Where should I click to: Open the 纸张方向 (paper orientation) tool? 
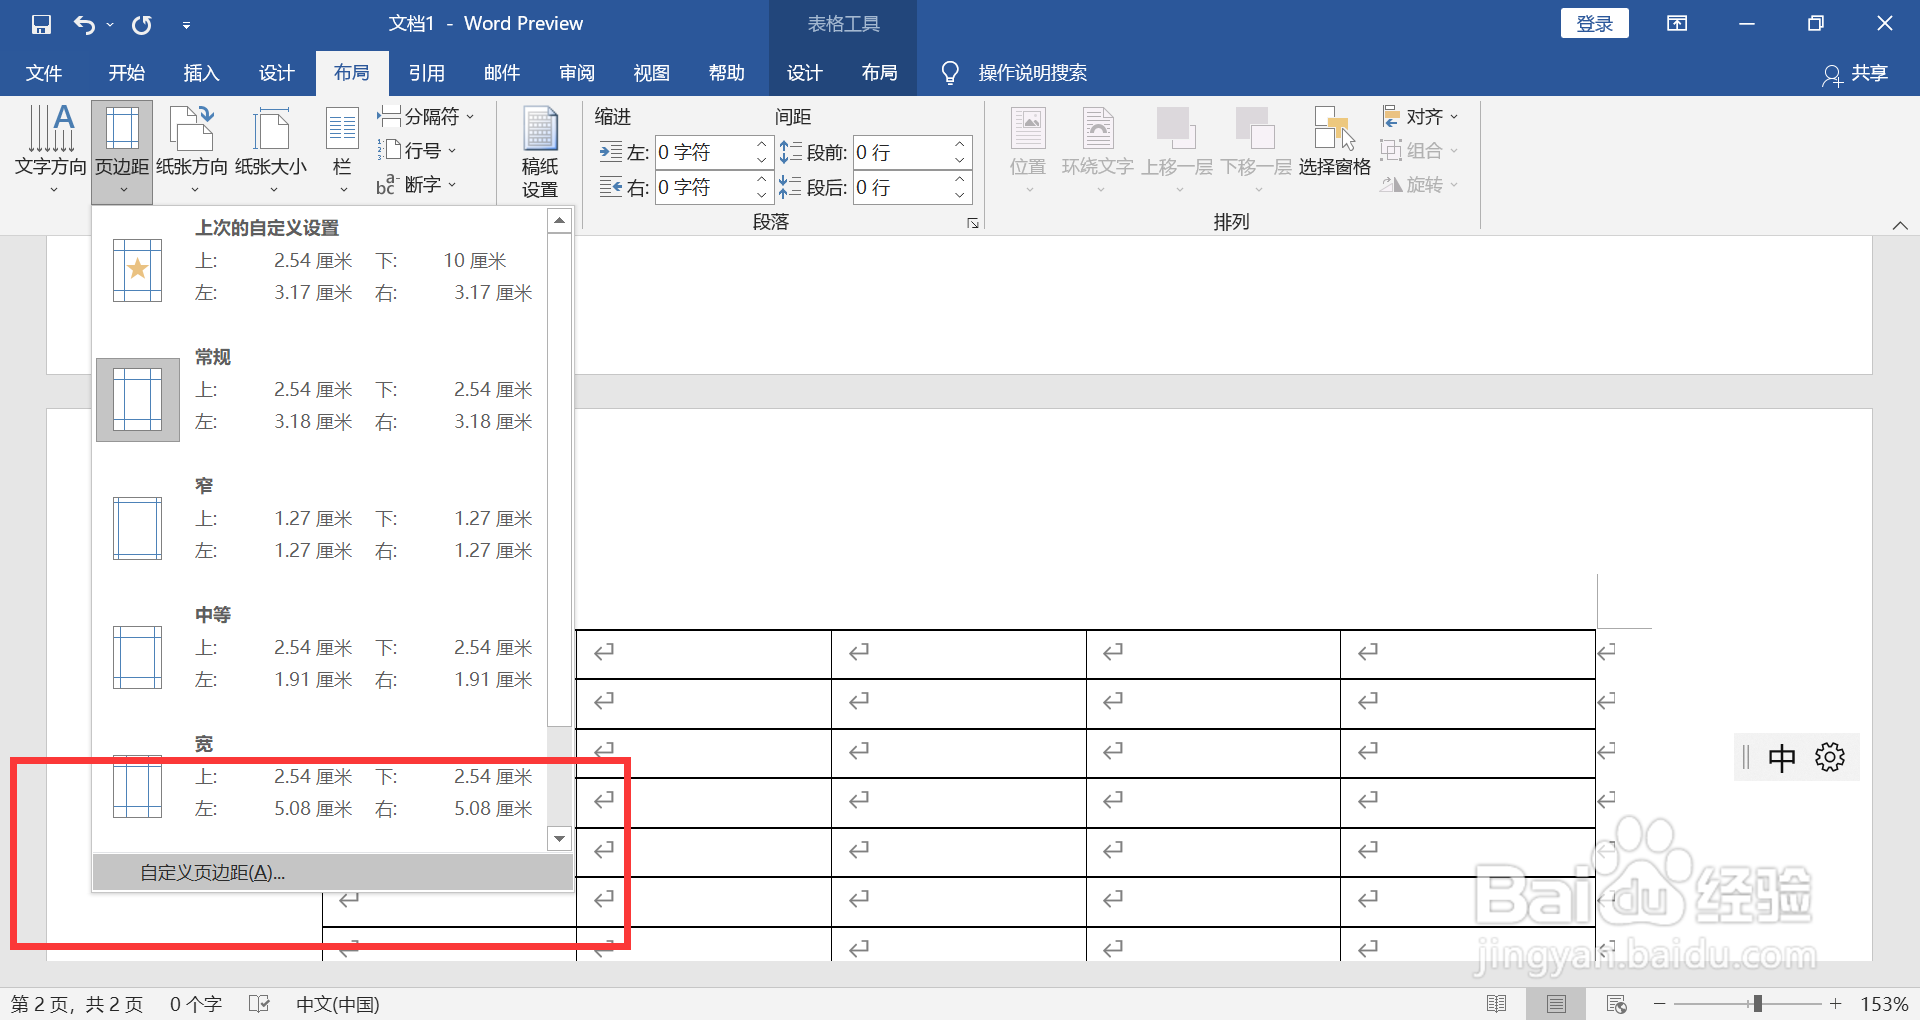tap(191, 145)
